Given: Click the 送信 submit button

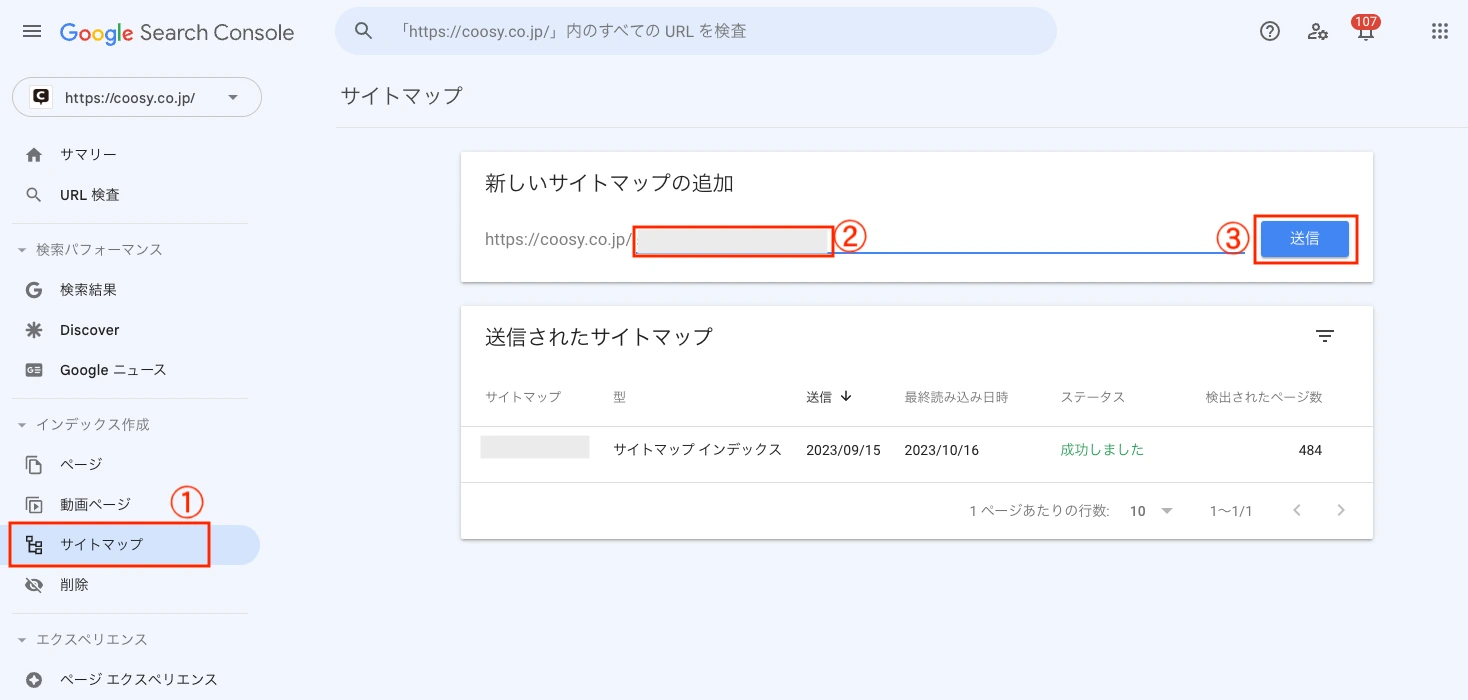Looking at the screenshot, I should 1305,239.
